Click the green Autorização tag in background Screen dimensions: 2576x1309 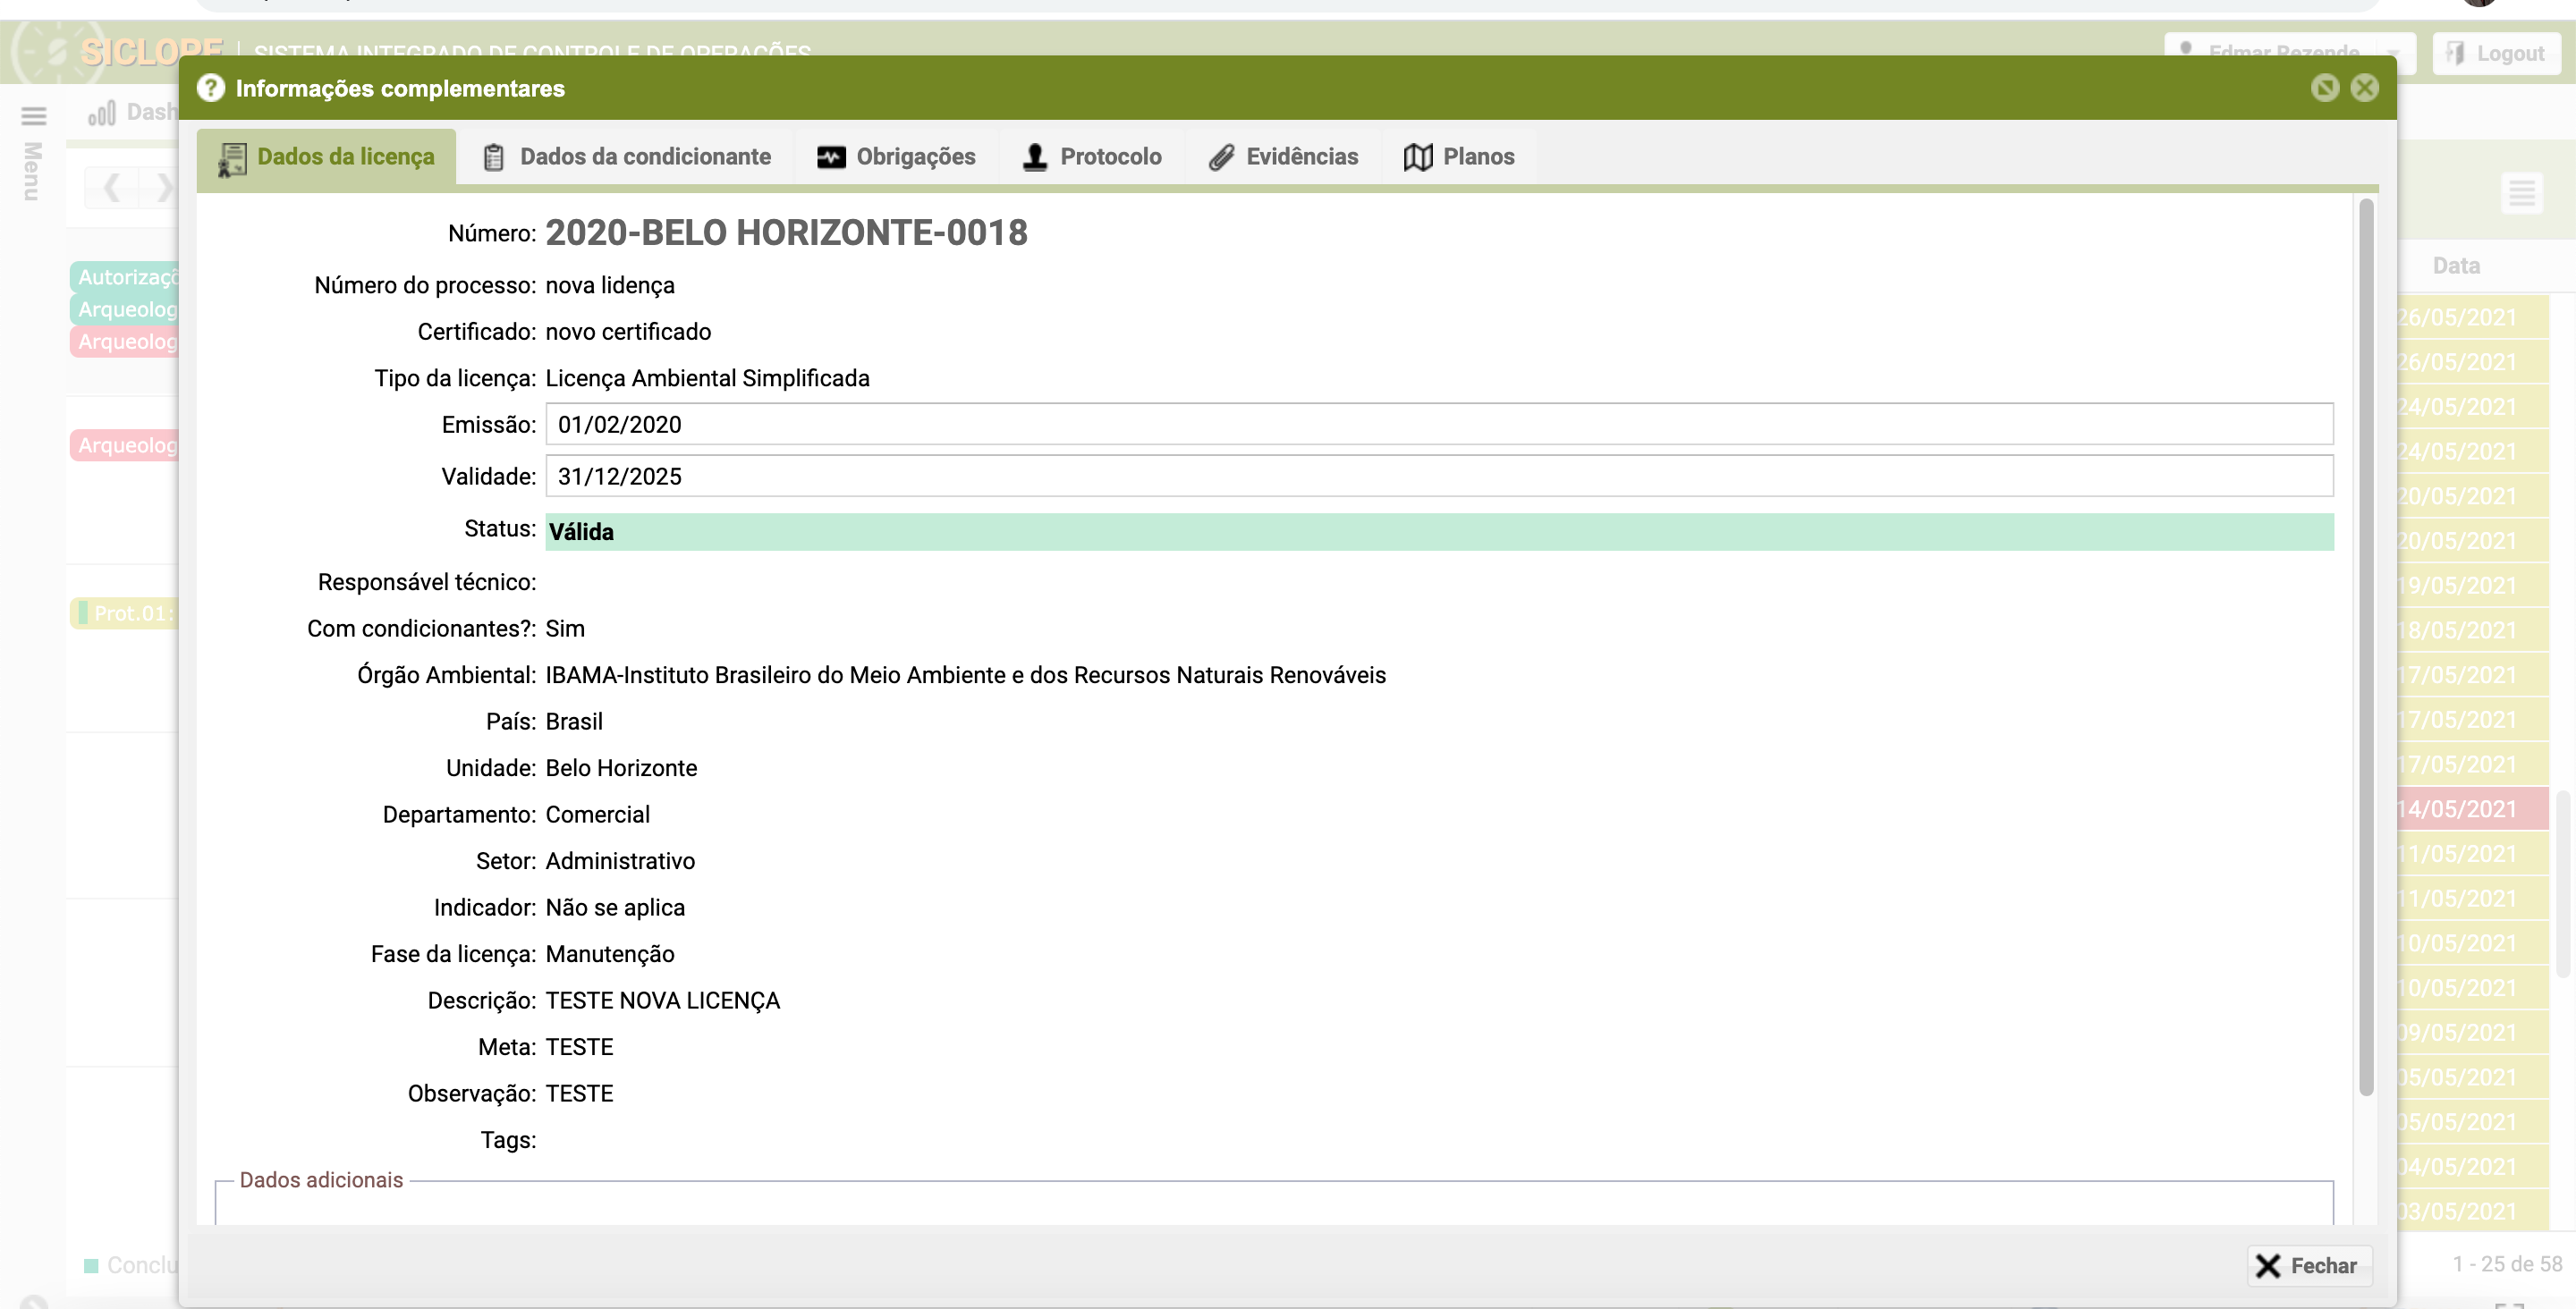pyautogui.click(x=126, y=276)
